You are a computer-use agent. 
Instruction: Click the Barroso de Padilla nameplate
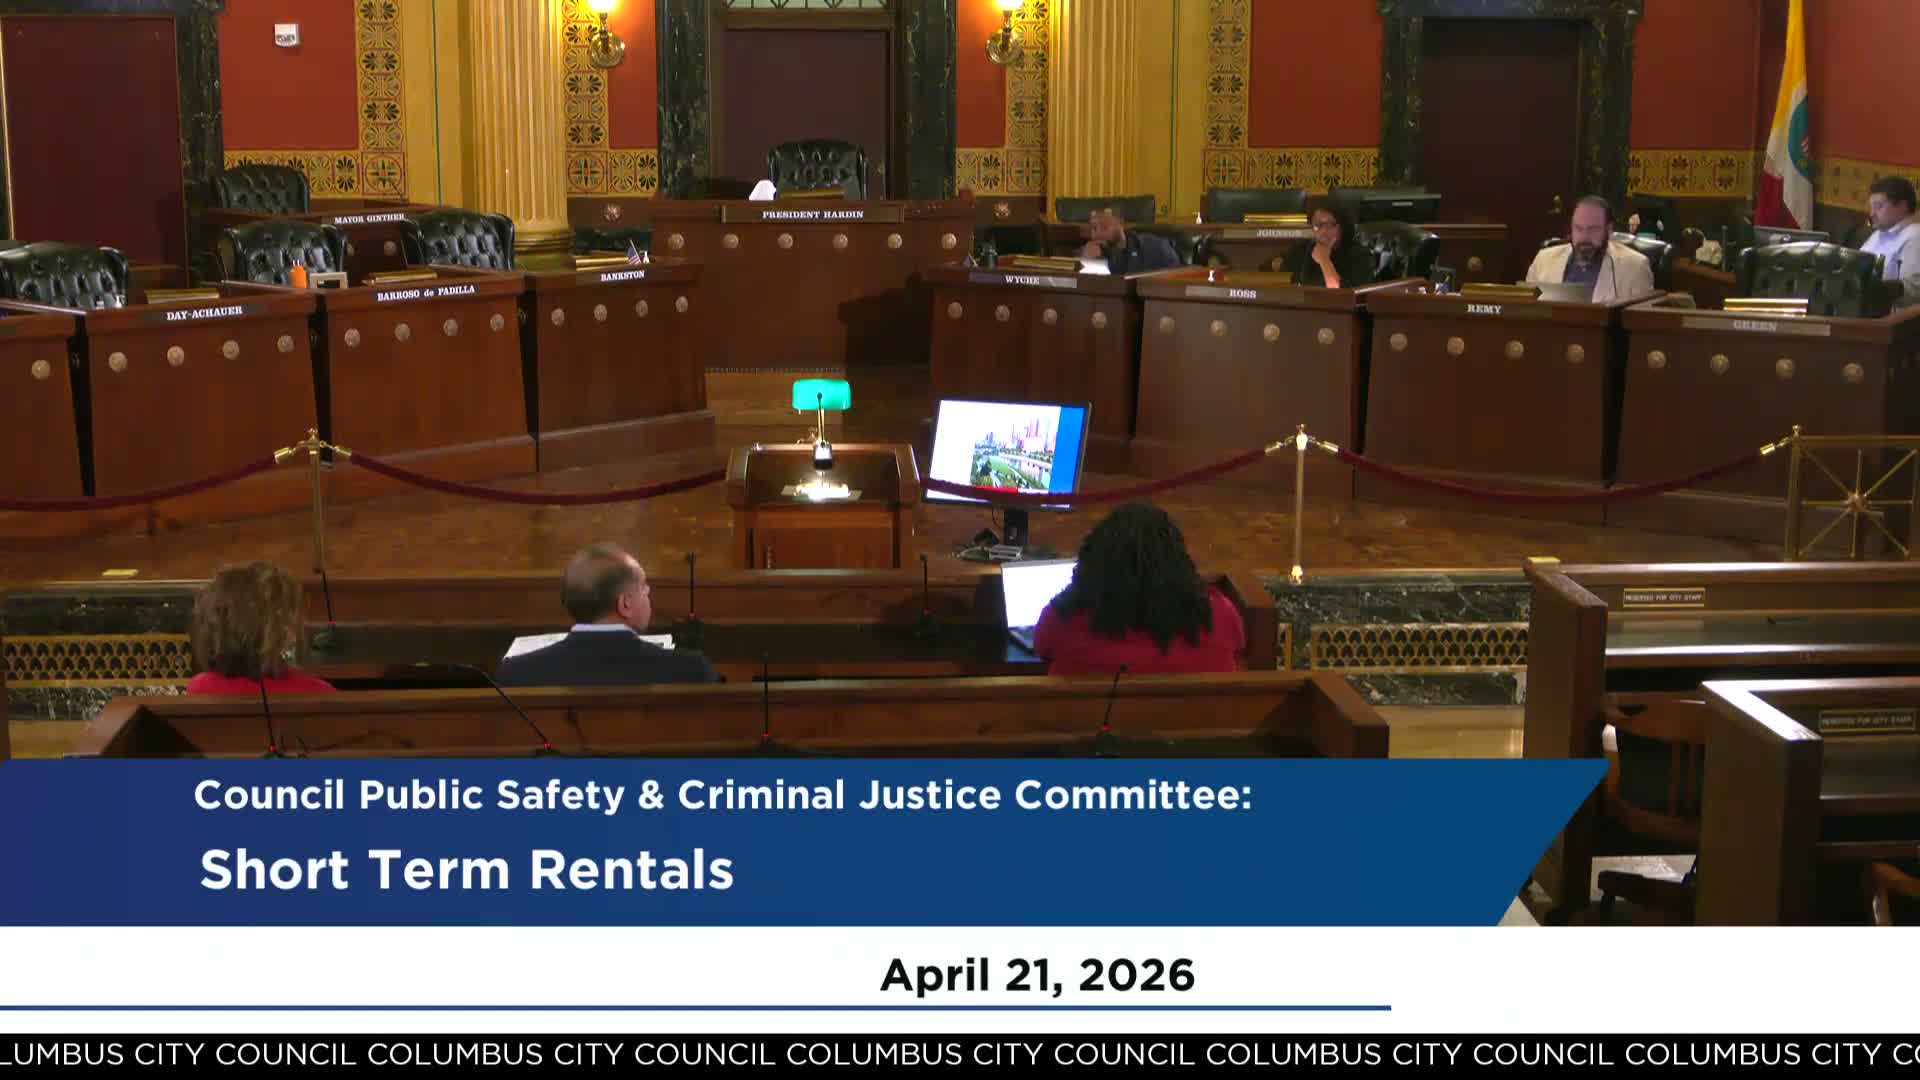[x=425, y=293]
